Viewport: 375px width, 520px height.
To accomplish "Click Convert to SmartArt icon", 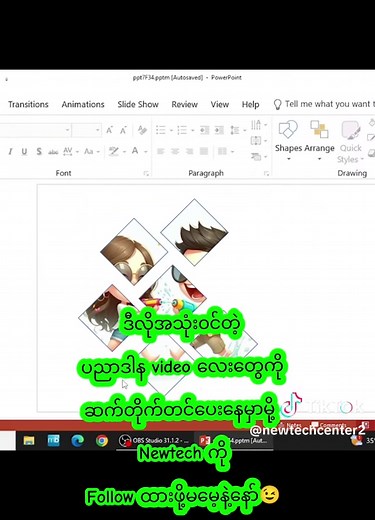I will 256,156.
